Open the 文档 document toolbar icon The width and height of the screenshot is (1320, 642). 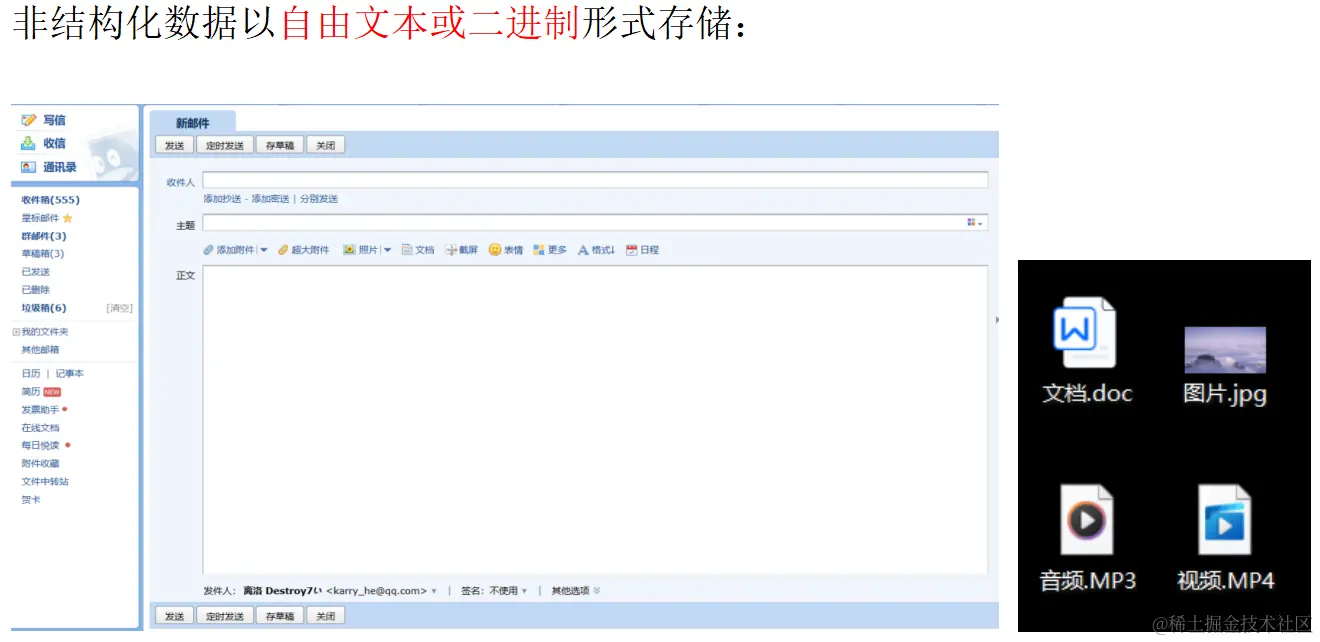click(x=407, y=250)
